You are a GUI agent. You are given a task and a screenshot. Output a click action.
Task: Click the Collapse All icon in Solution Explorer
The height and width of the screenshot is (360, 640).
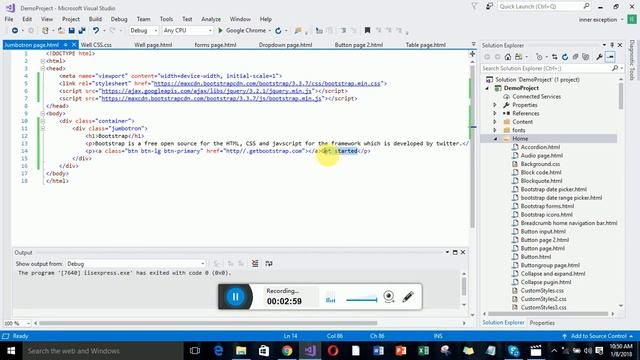click(575, 57)
